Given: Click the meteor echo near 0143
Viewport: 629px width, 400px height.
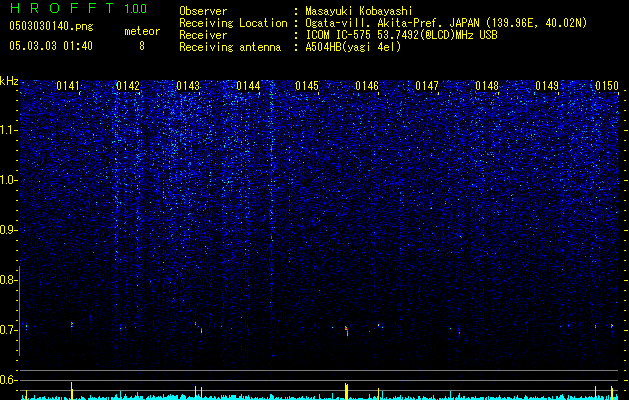Looking at the screenshot, I should [195, 323].
